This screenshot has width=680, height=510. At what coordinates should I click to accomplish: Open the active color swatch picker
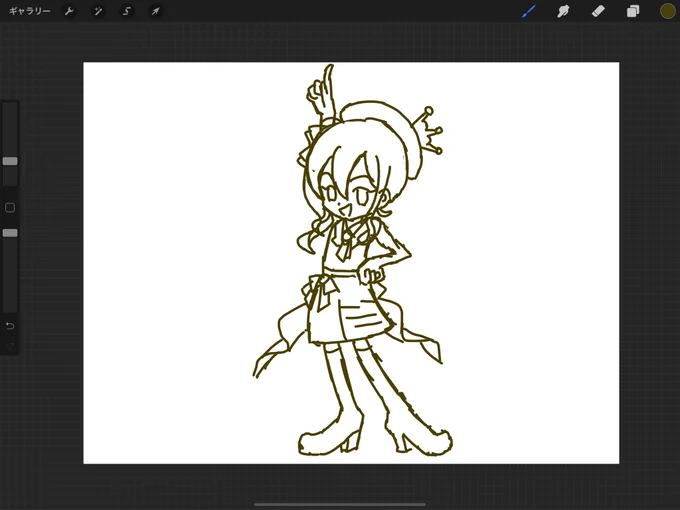pos(667,11)
